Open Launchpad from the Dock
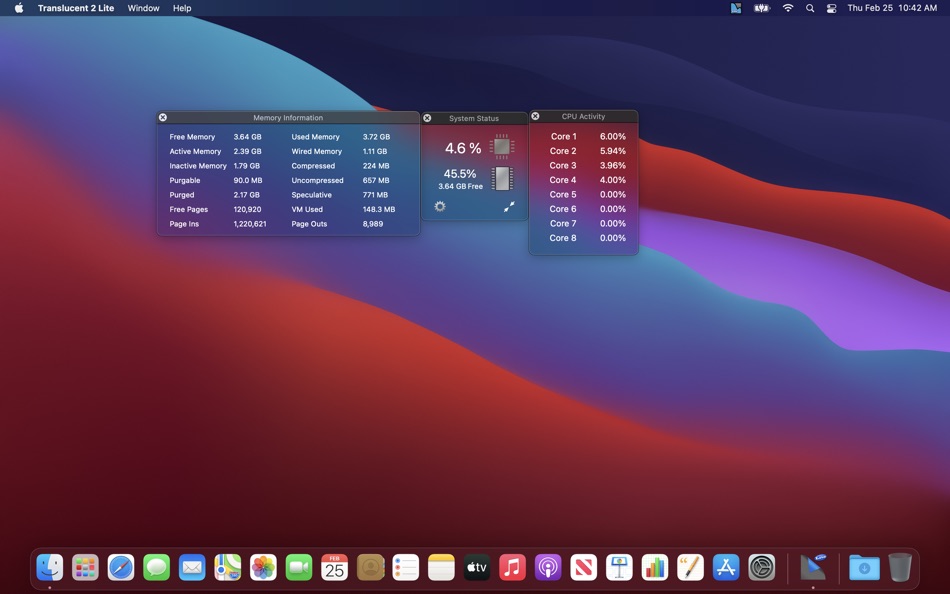The image size is (950, 594). tap(85, 568)
